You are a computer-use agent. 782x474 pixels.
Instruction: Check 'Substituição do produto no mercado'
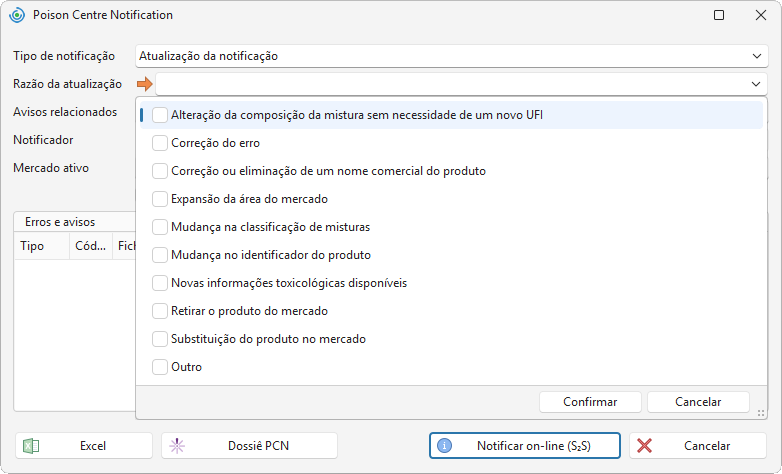tap(160, 339)
